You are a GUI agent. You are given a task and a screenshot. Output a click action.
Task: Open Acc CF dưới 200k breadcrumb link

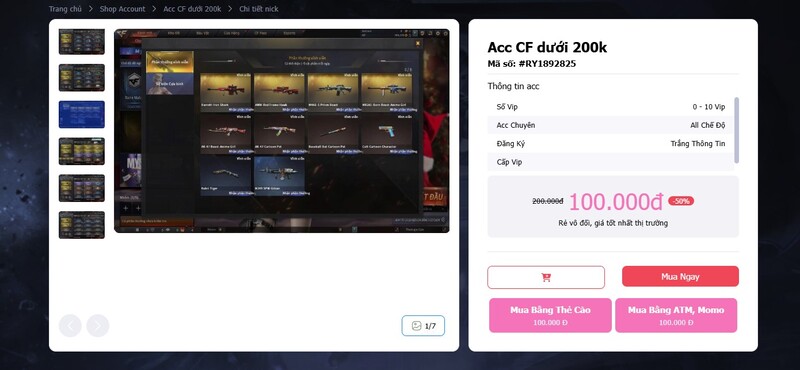coord(192,9)
